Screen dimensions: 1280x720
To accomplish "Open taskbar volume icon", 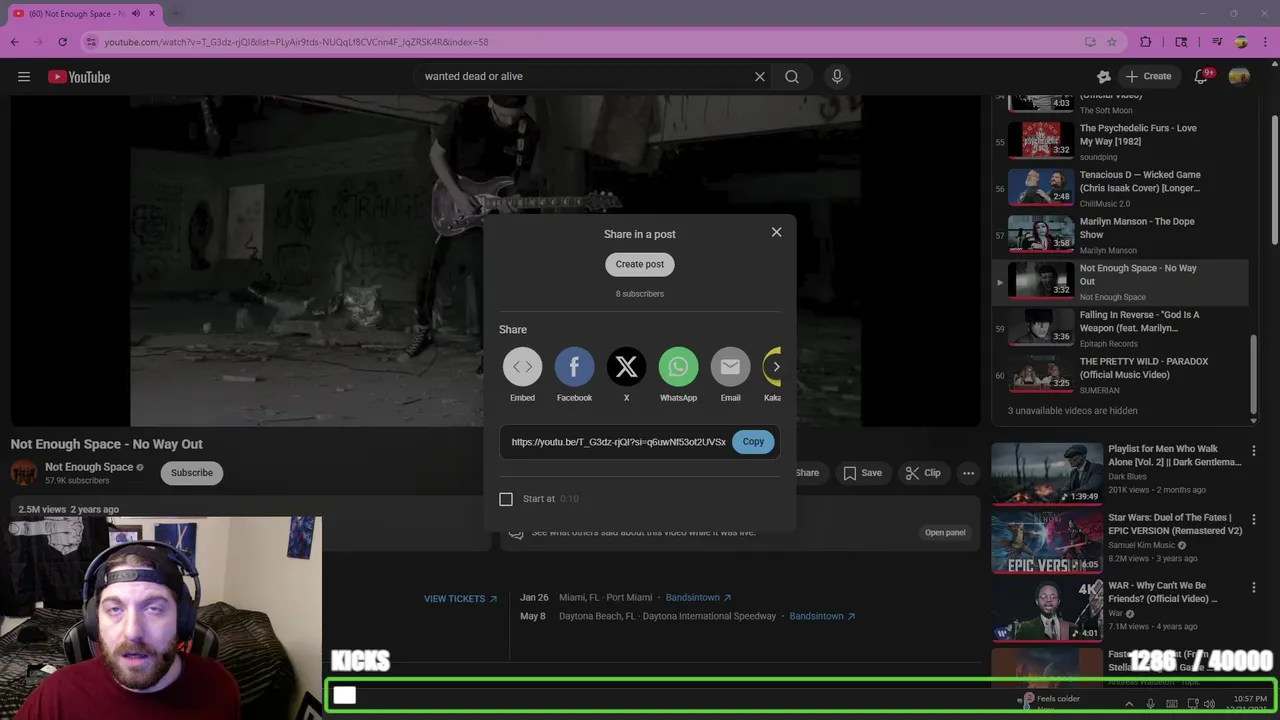I will tap(1210, 704).
